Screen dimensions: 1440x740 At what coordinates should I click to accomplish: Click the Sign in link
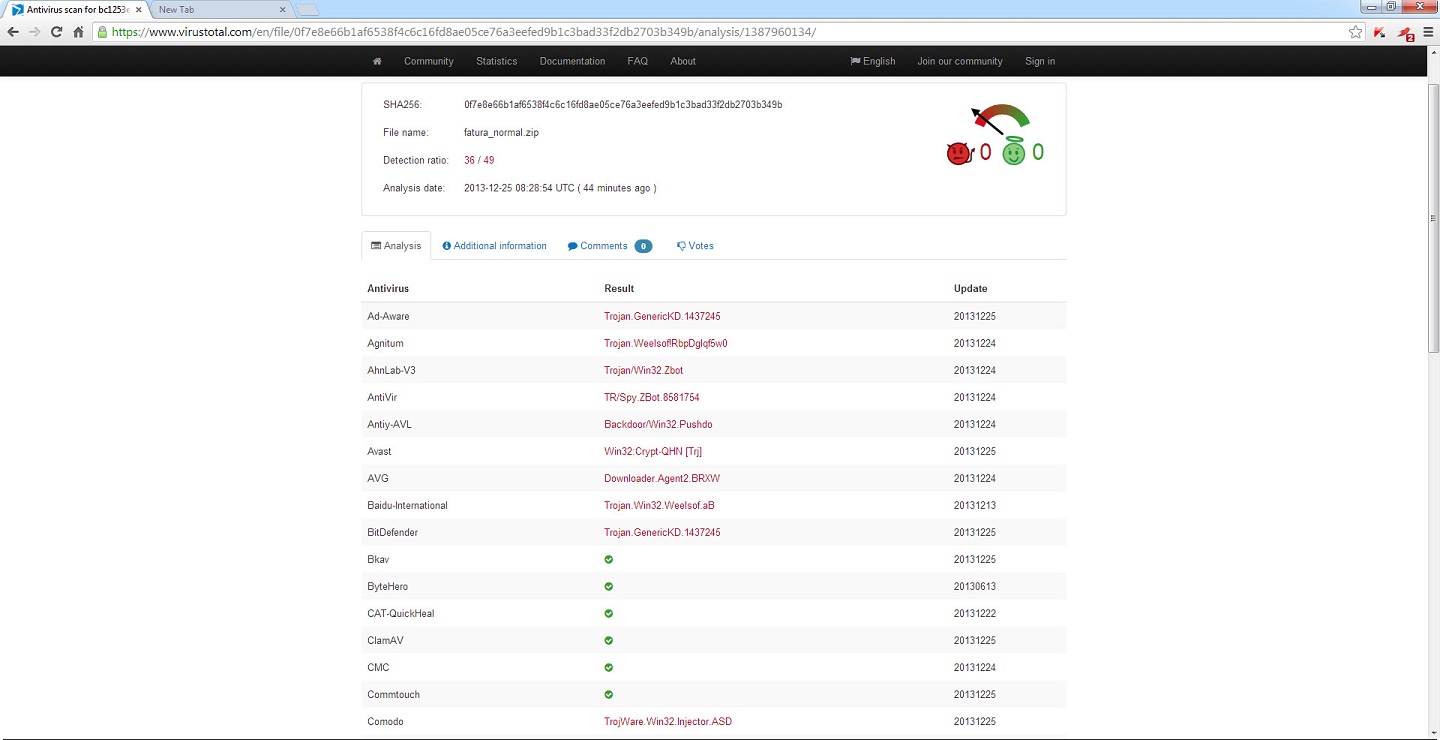[x=1040, y=61]
